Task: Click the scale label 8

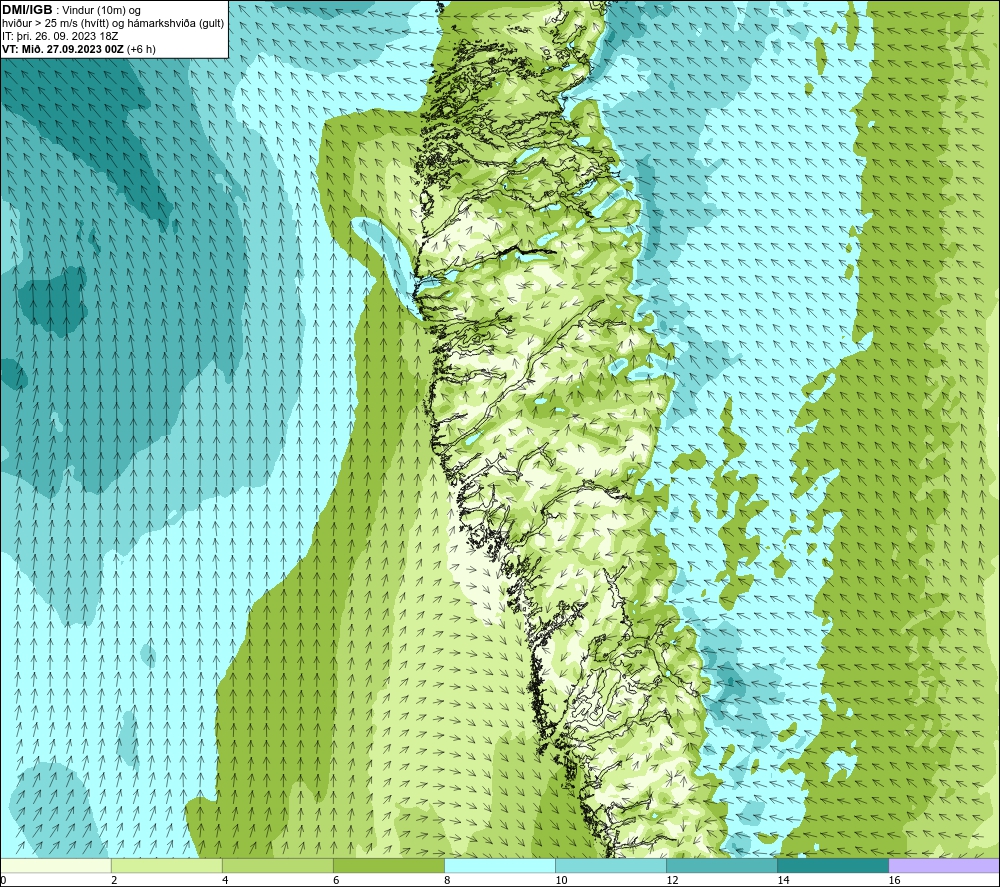Action: (448, 881)
